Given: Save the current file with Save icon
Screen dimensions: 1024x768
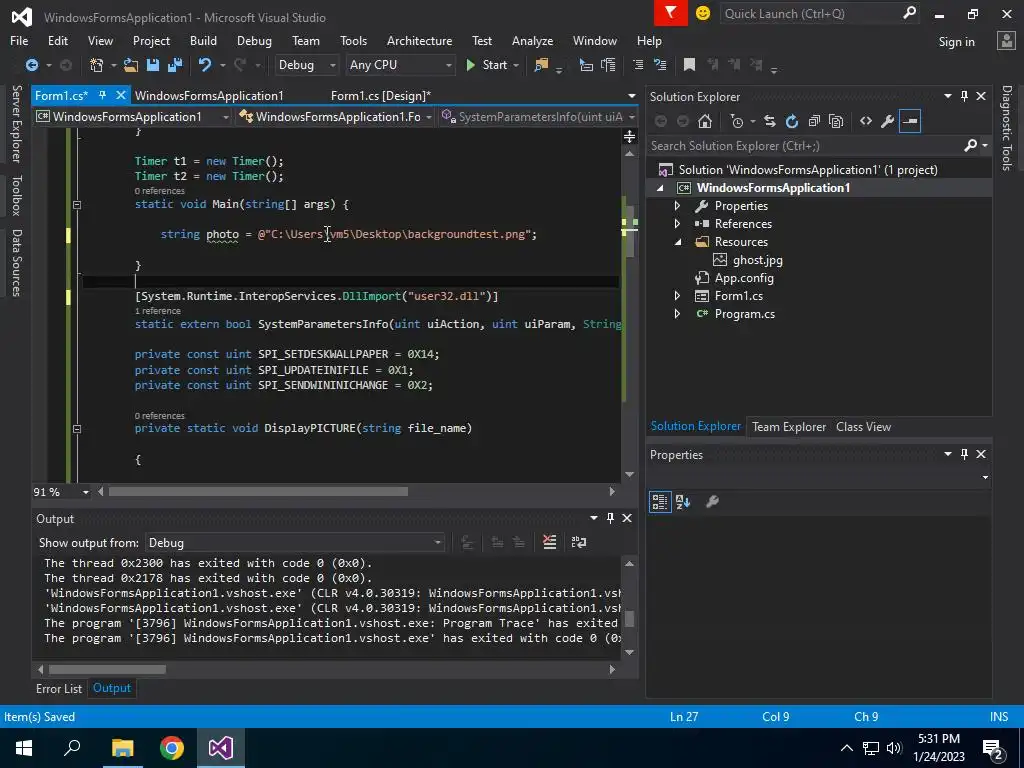Looking at the screenshot, I should (153, 65).
